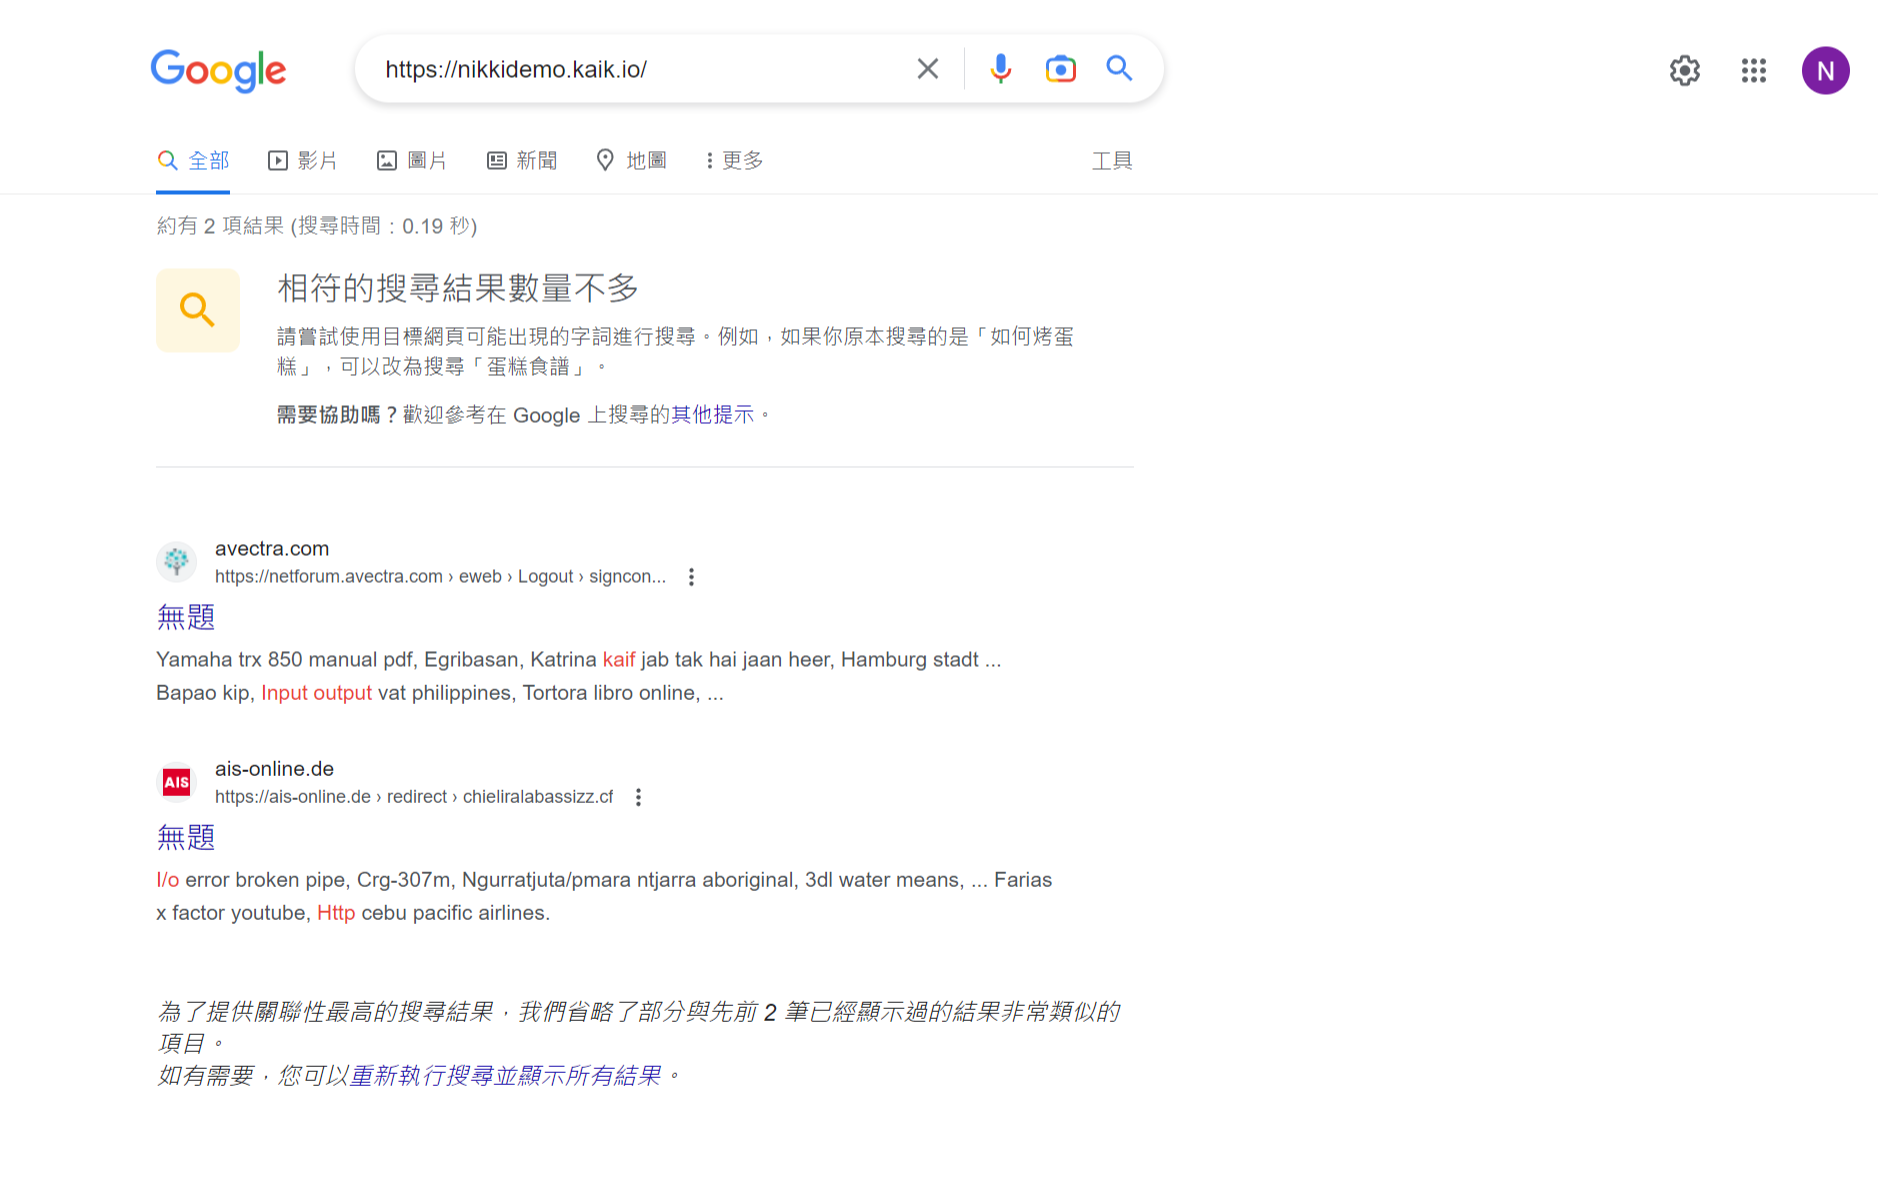Start a voice search with the microphone icon
This screenshot has height=1191, width=1878.
[x=999, y=68]
